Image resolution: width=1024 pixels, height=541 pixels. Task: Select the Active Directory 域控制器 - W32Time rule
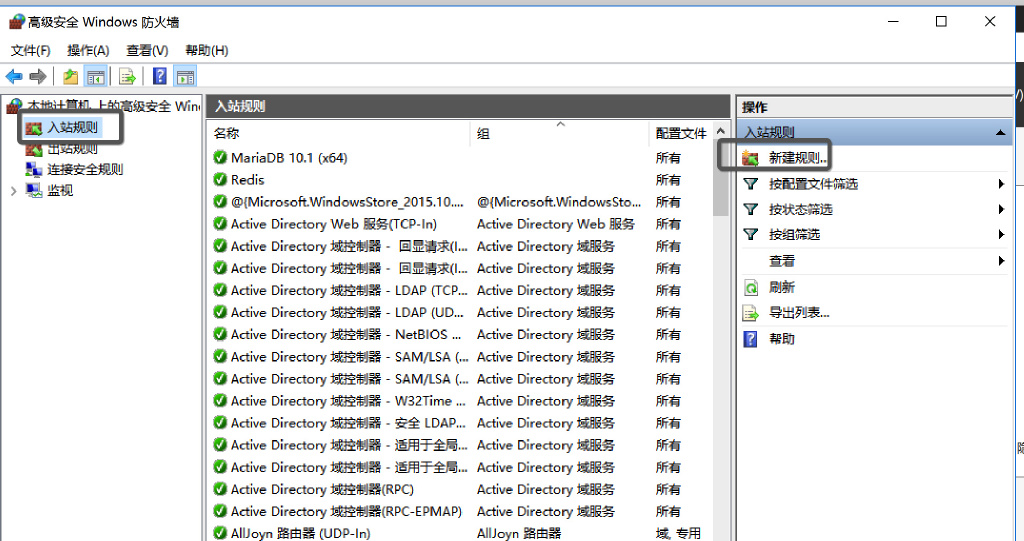348,401
